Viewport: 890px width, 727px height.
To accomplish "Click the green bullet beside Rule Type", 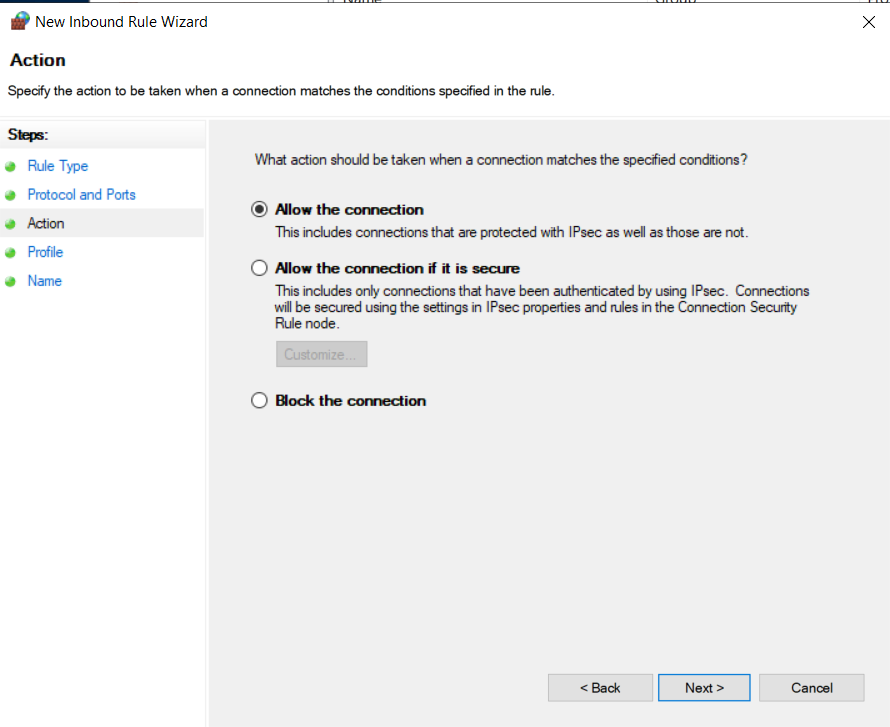I will tap(11, 167).
